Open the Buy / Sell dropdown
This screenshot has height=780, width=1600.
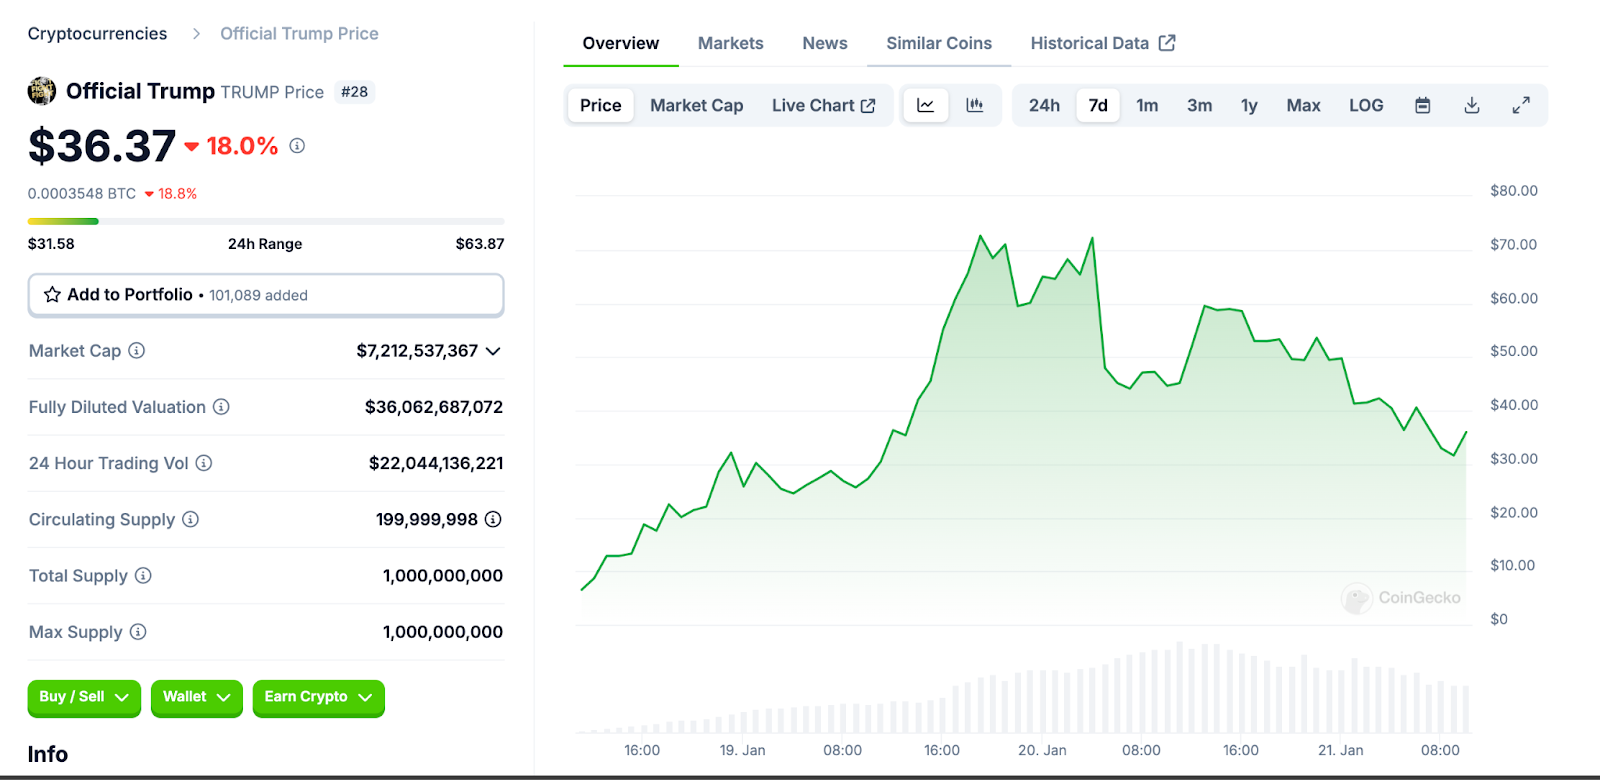(x=84, y=697)
